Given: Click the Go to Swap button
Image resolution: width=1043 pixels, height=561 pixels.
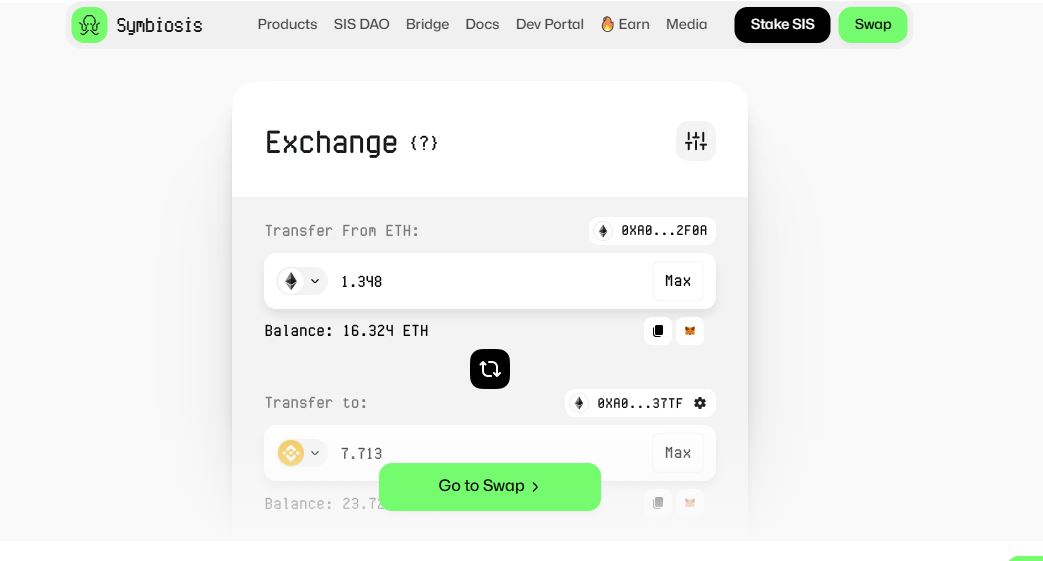Looking at the screenshot, I should (490, 486).
